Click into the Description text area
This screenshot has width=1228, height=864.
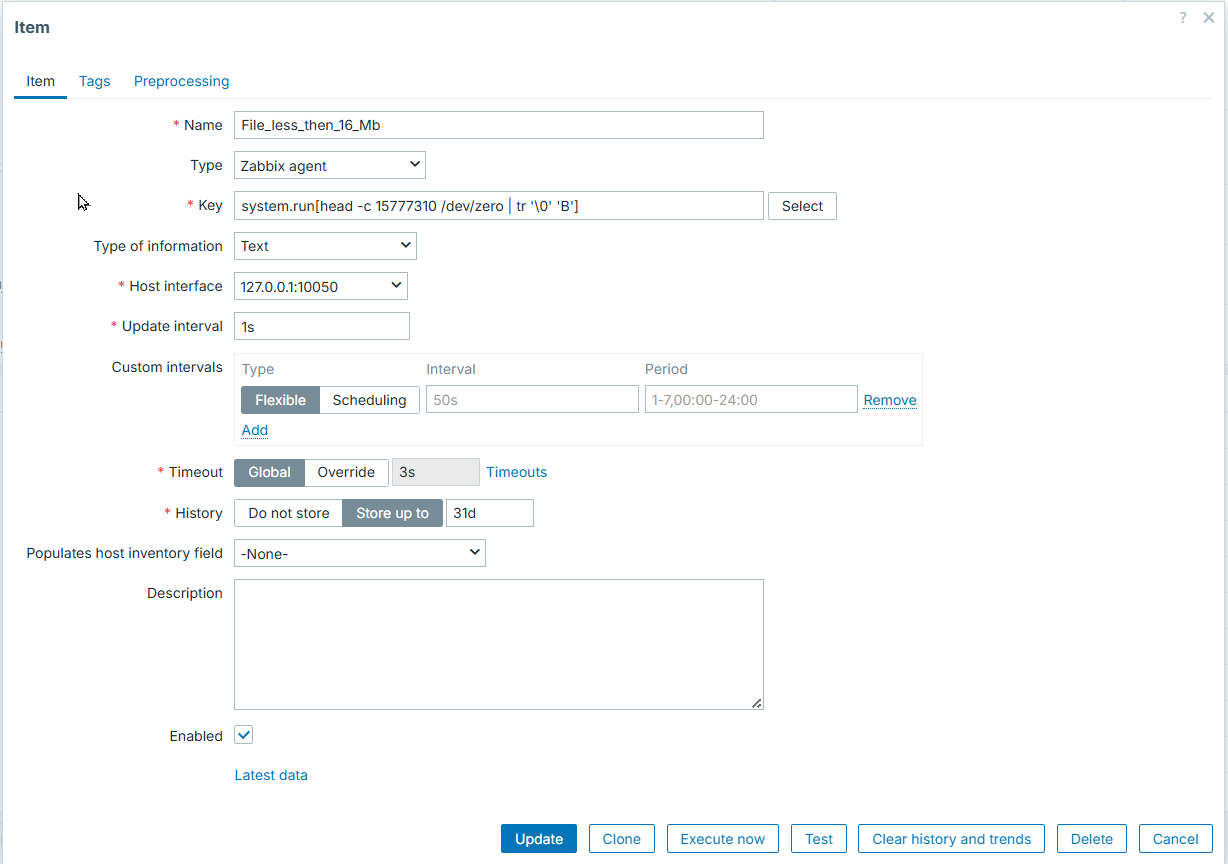pos(498,644)
